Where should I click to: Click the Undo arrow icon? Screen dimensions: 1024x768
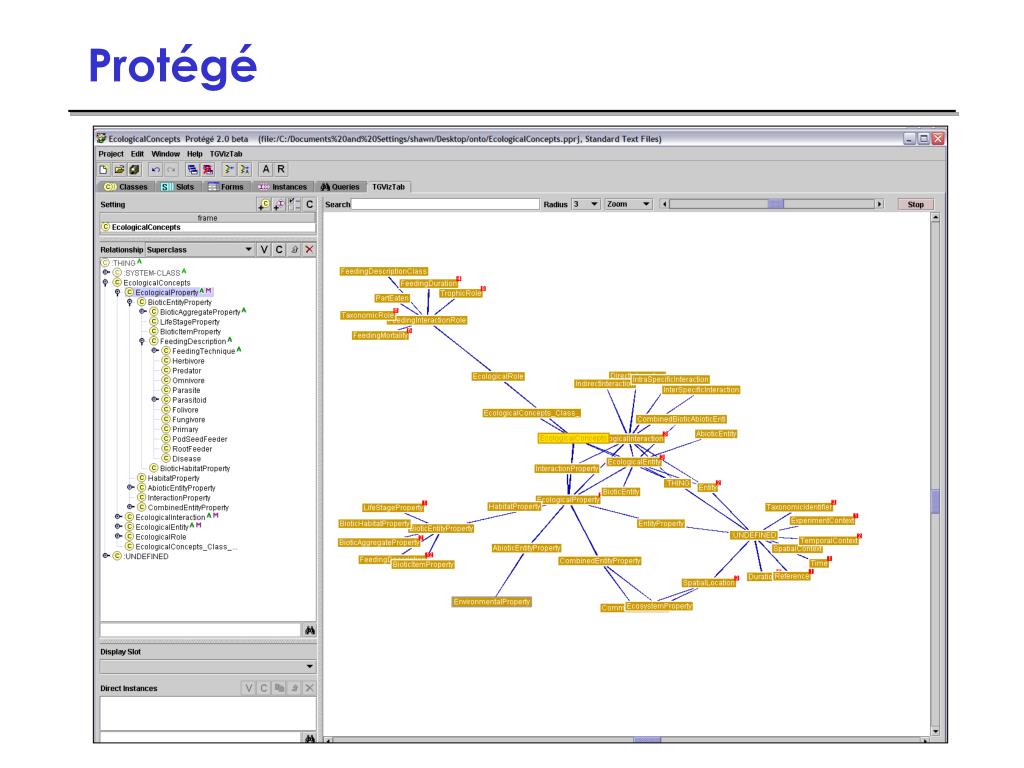(155, 170)
